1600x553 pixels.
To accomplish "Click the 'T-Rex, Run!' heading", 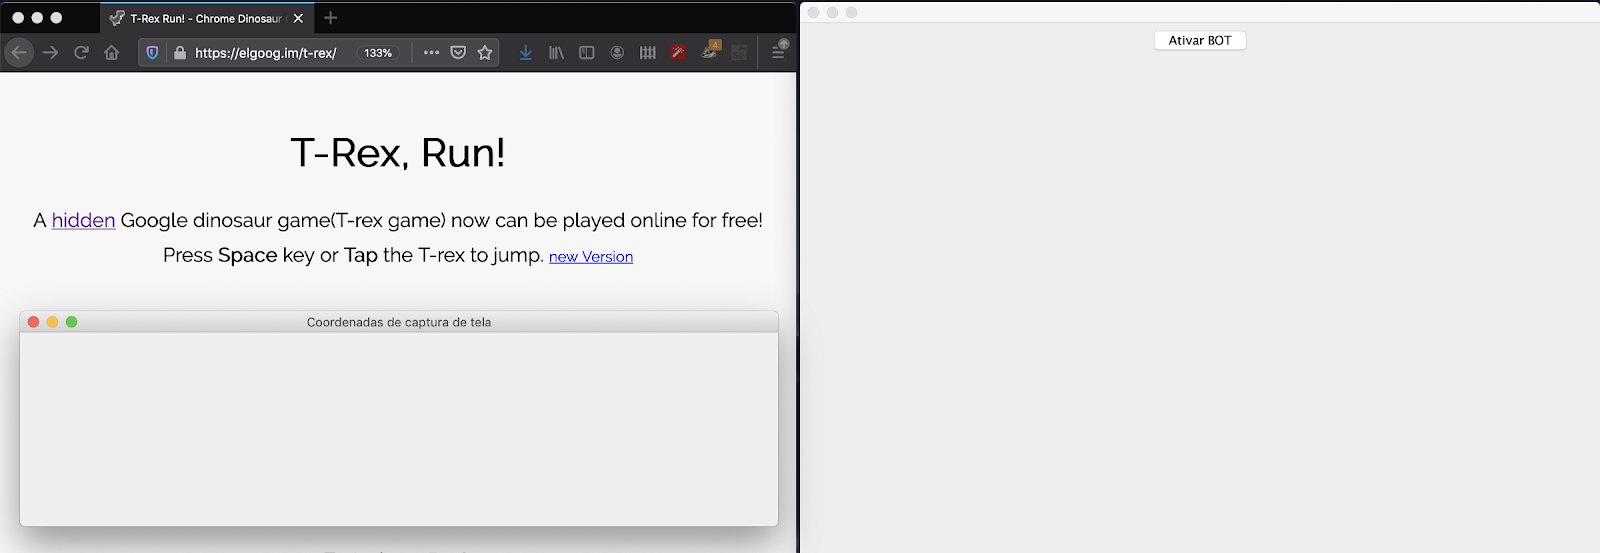I will [x=398, y=153].
